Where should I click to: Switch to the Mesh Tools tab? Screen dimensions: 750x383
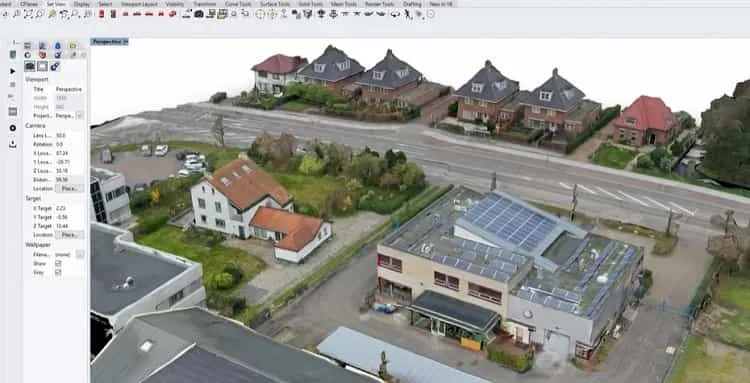pos(343,4)
